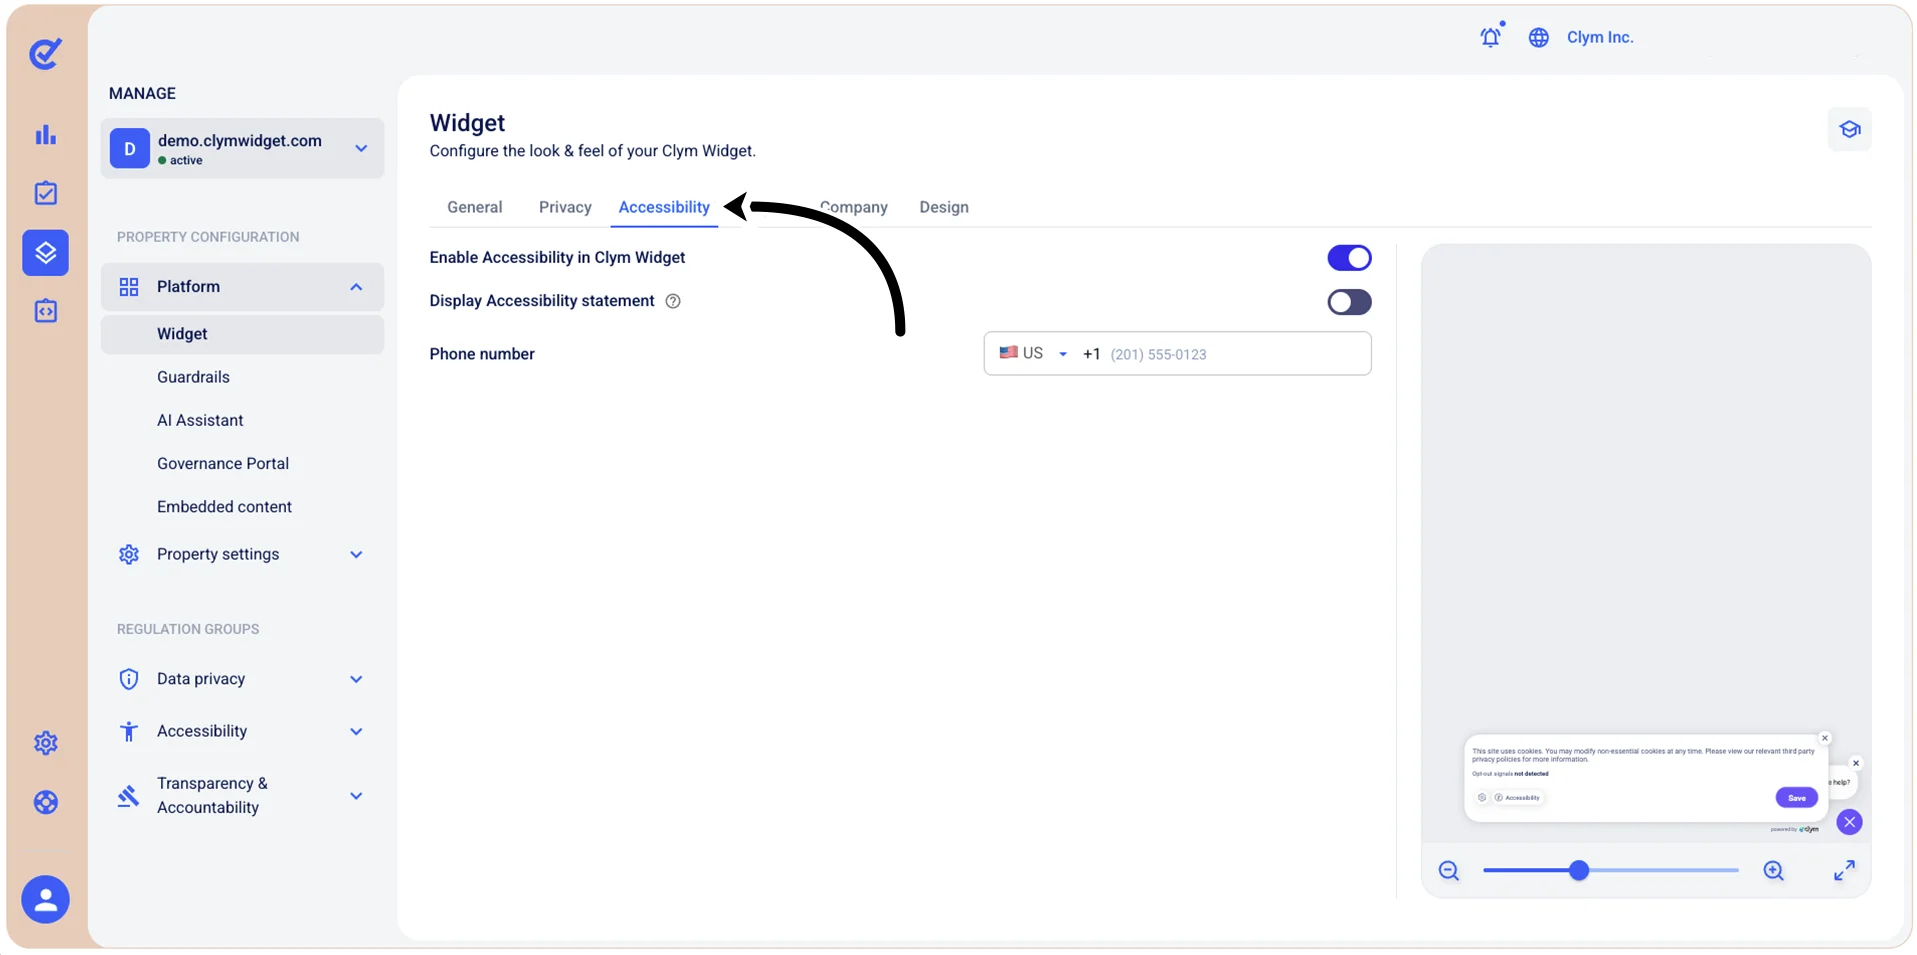The height and width of the screenshot is (955, 1917).
Task: Open the code calendar icon in the sidebar
Action: pos(45,311)
